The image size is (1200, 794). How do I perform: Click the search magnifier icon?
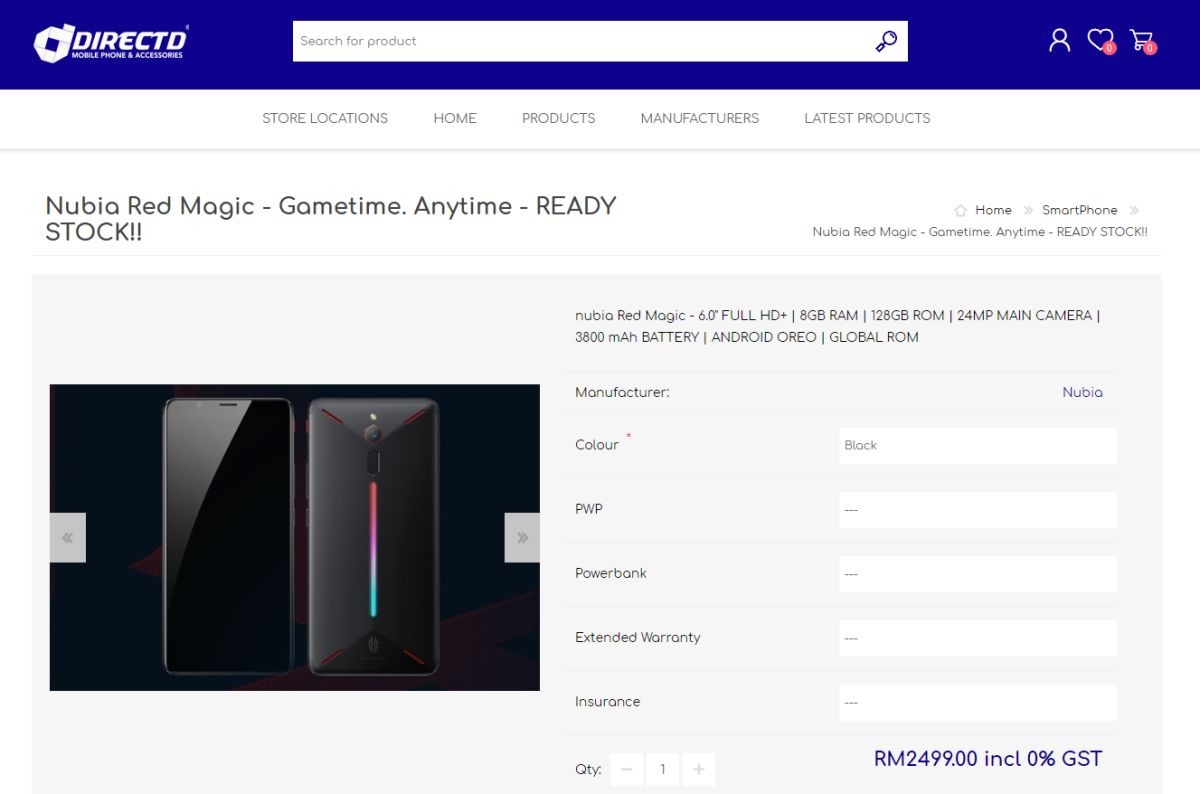[x=886, y=41]
